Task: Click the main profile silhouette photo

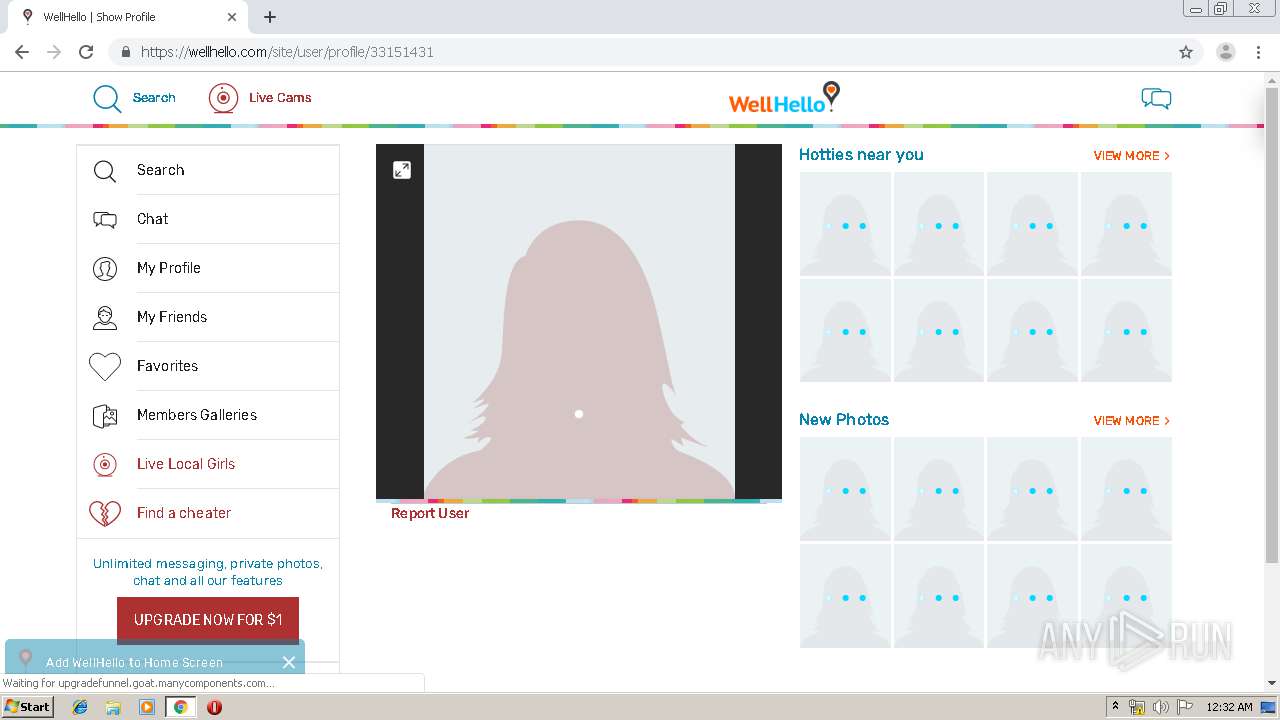Action: pyautogui.click(x=579, y=321)
